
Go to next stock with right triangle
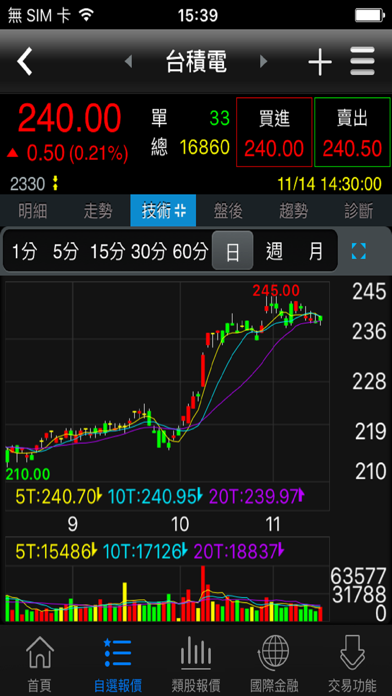[x=264, y=61]
